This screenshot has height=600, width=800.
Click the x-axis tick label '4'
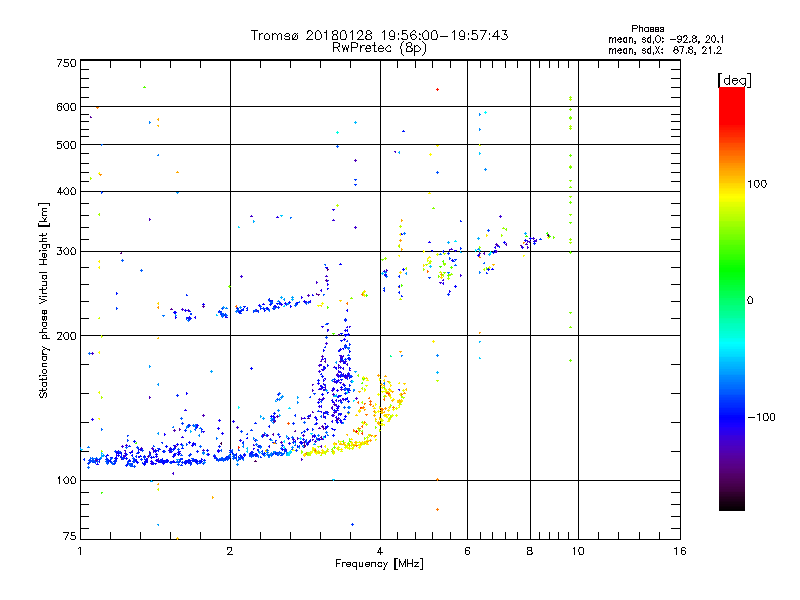380,551
